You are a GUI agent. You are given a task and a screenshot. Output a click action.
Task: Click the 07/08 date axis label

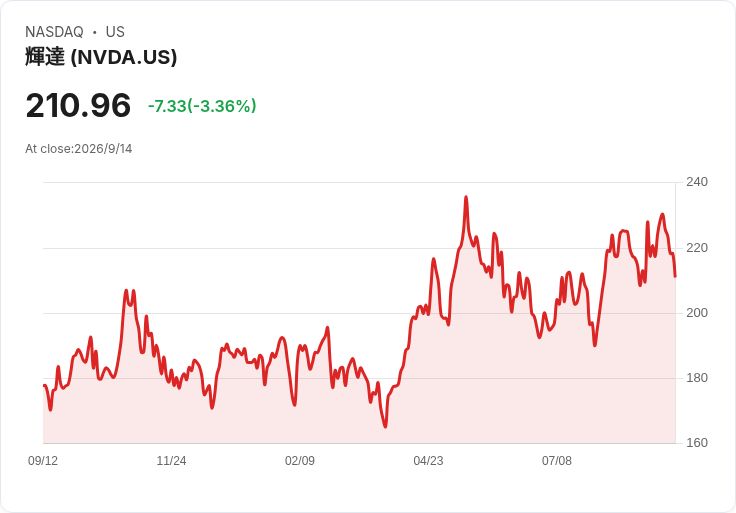[557, 461]
